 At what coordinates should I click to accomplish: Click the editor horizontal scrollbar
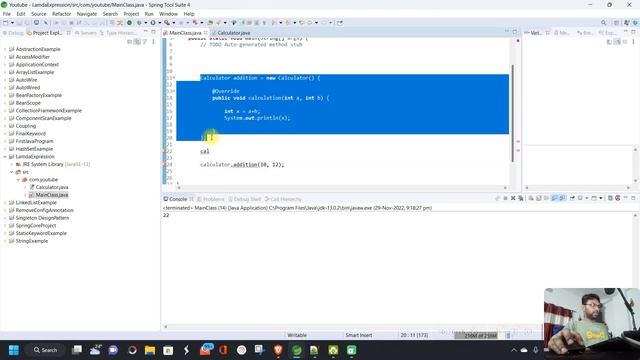[342, 188]
